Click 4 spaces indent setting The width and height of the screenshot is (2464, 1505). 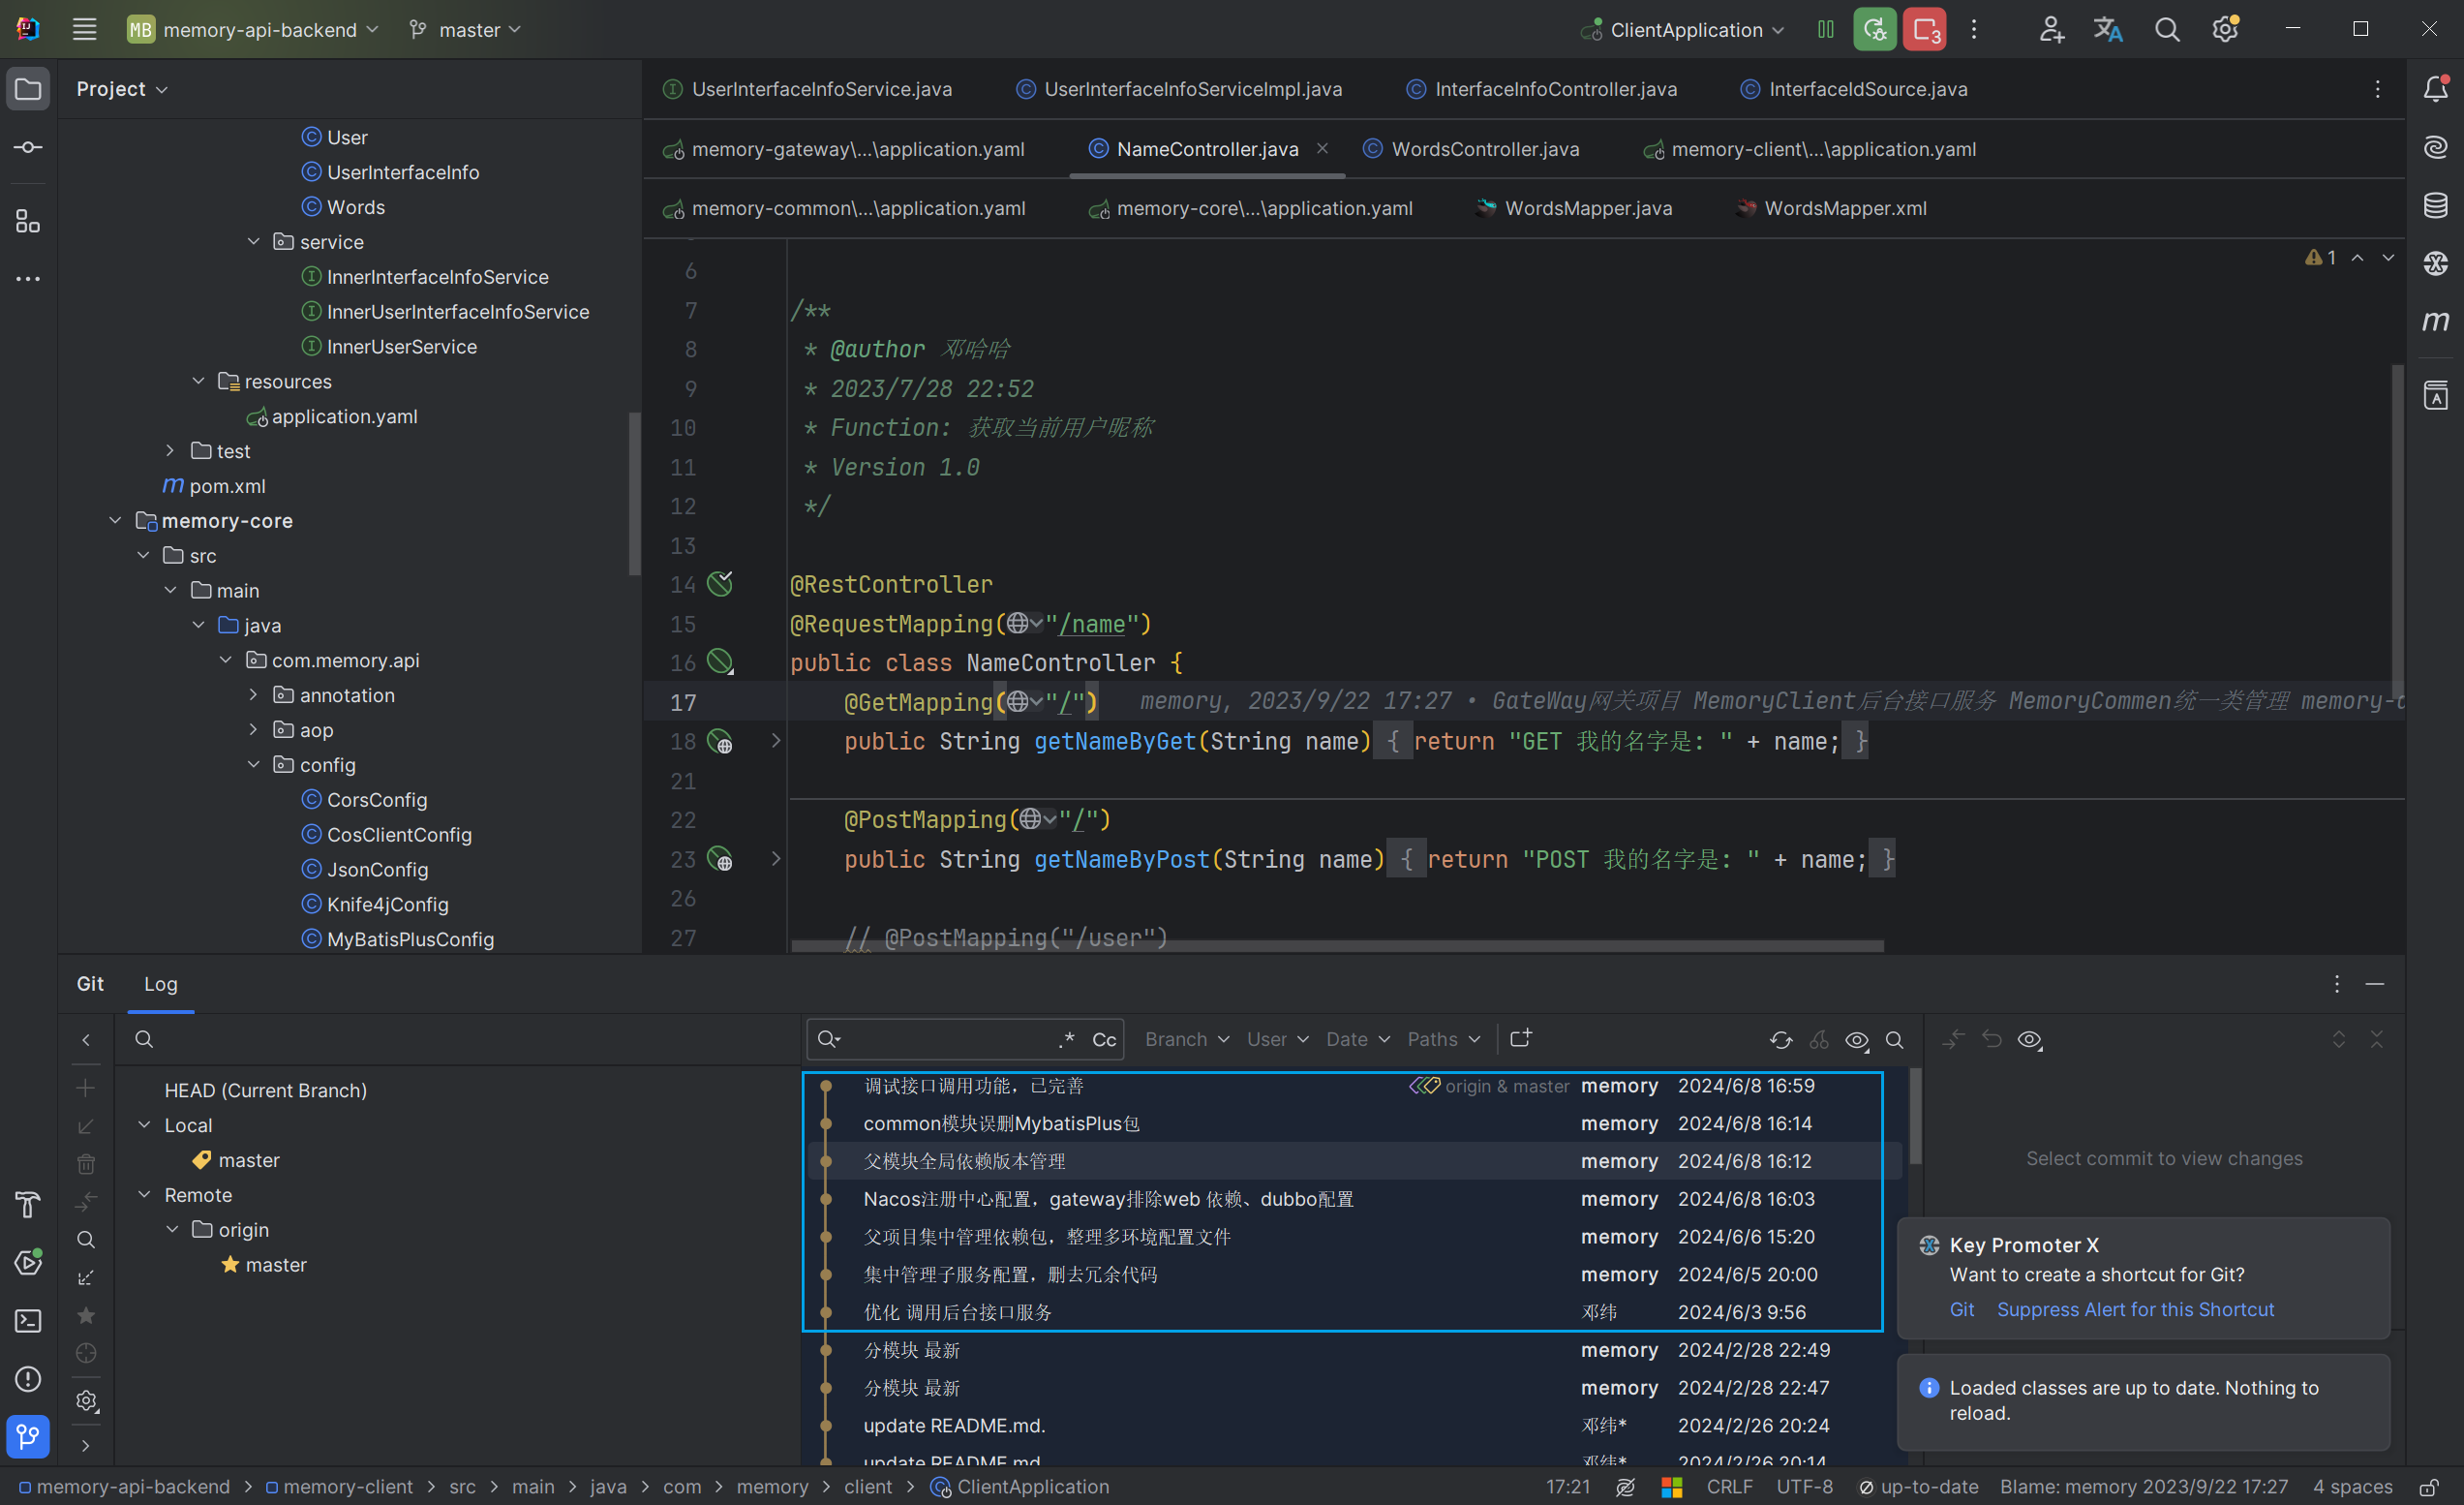tap(2352, 1487)
